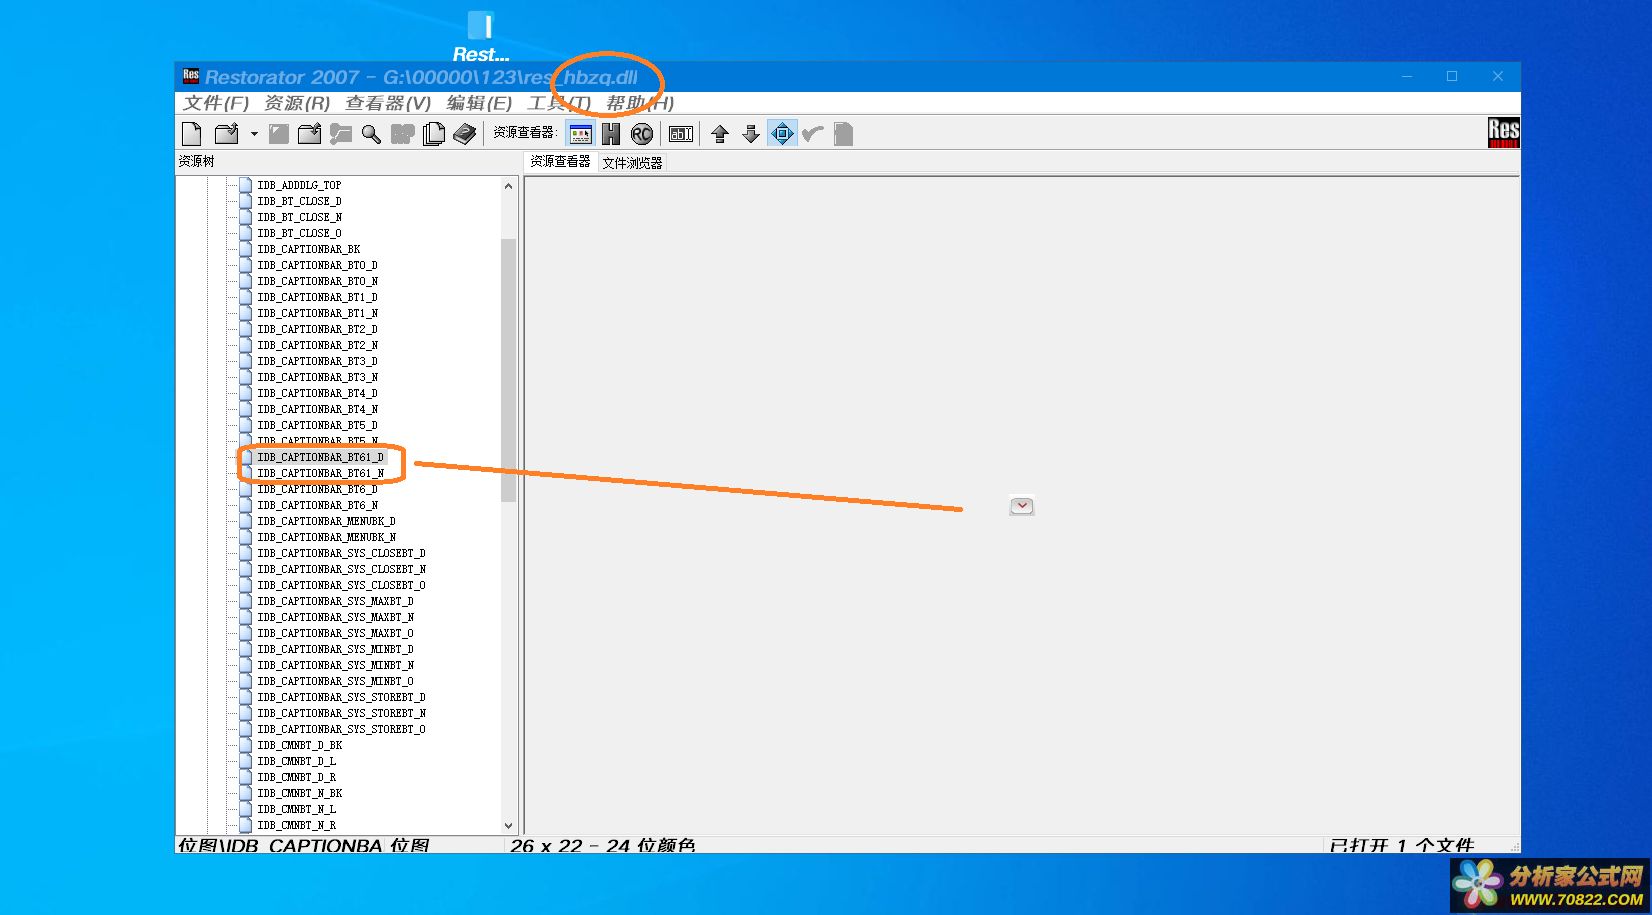
Task: Select IDB_CAPTIONBAR_SYS_STOREBT_D tree item
Action: coord(341,697)
